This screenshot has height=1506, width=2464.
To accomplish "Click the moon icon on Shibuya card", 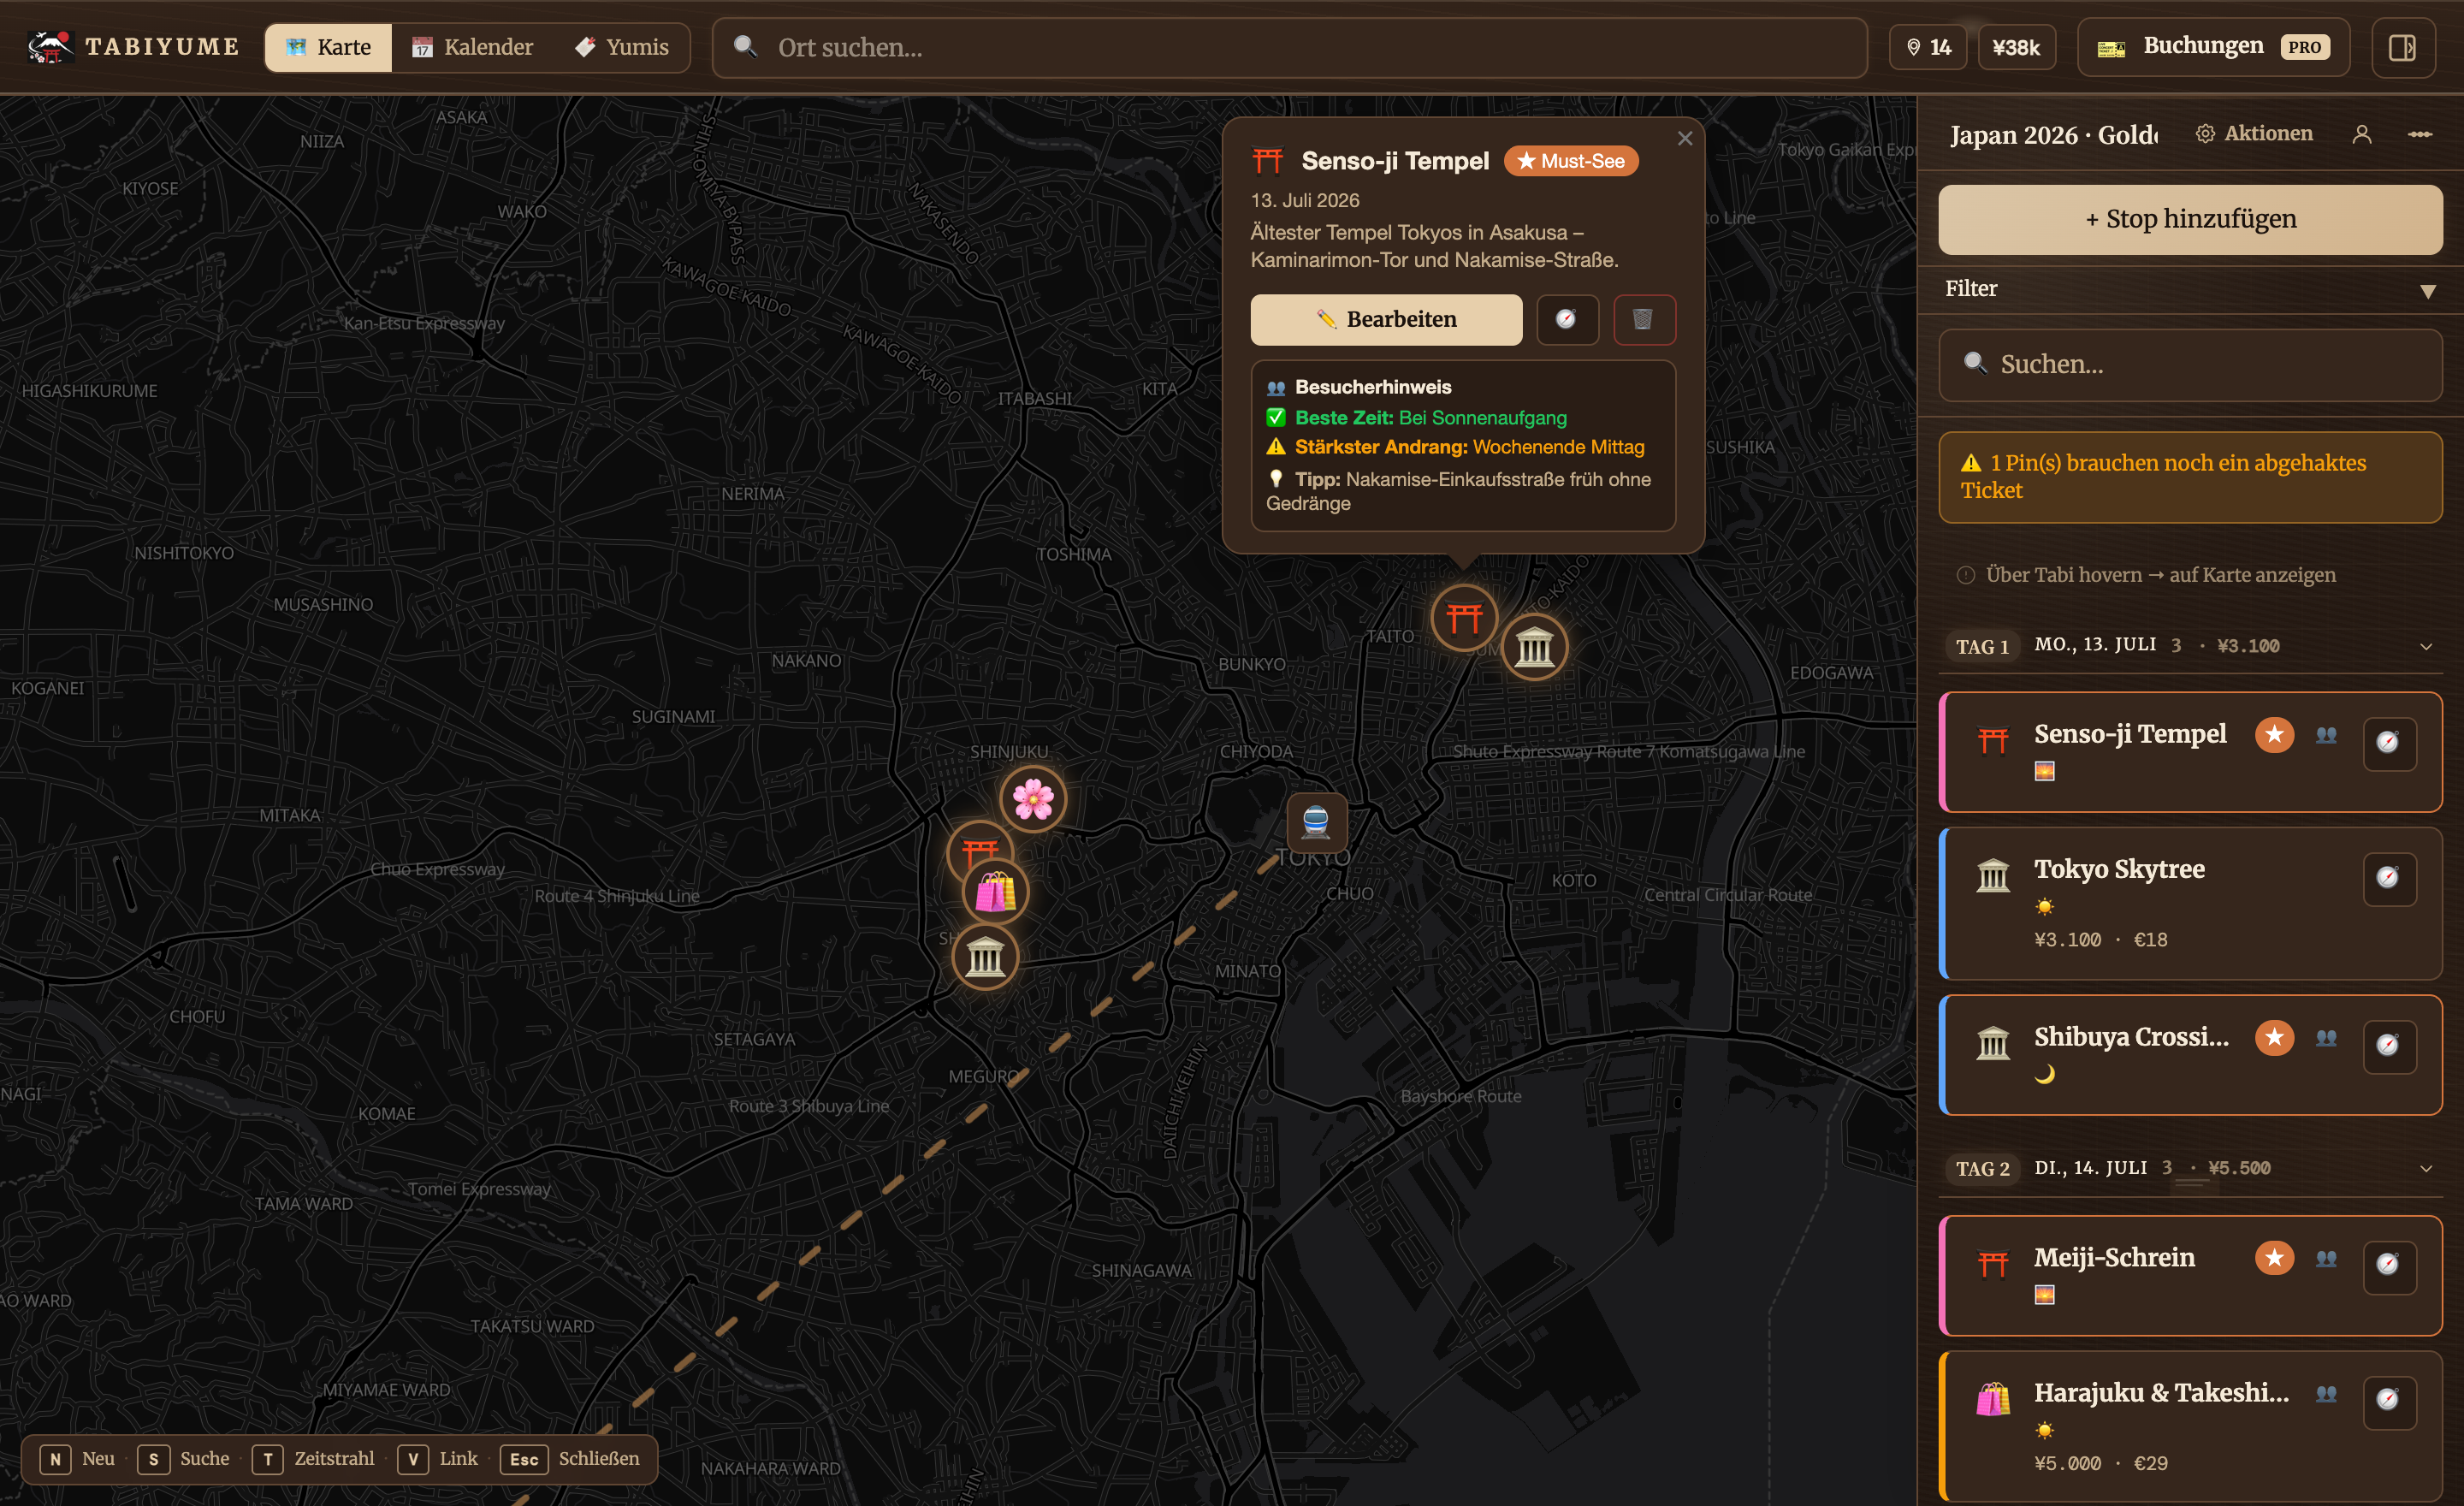I will tap(2044, 1074).
